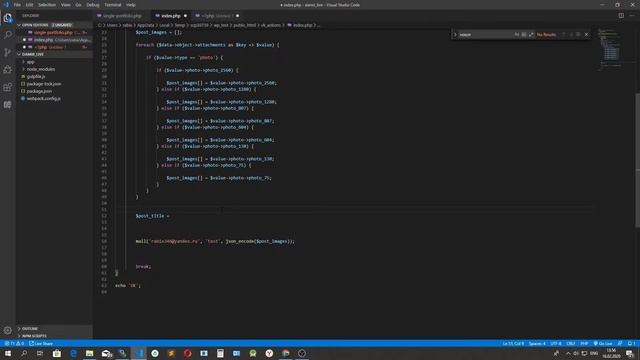This screenshot has width=640, height=360.
Task: Click the Ln, Col cursor position indicator
Action: pos(513,344)
